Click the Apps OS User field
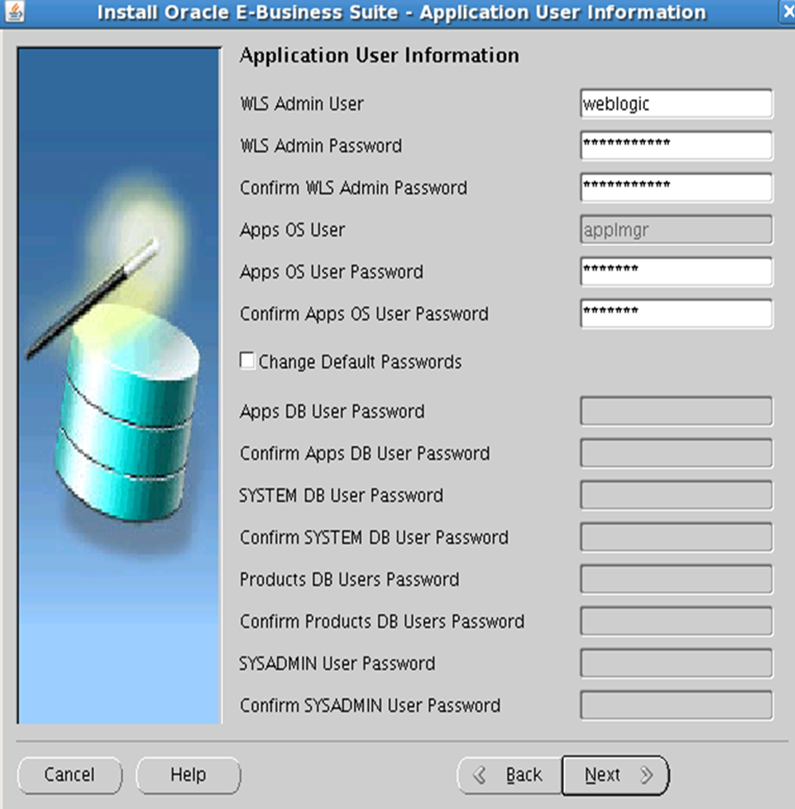Viewport: 795px width, 809px height. point(676,230)
